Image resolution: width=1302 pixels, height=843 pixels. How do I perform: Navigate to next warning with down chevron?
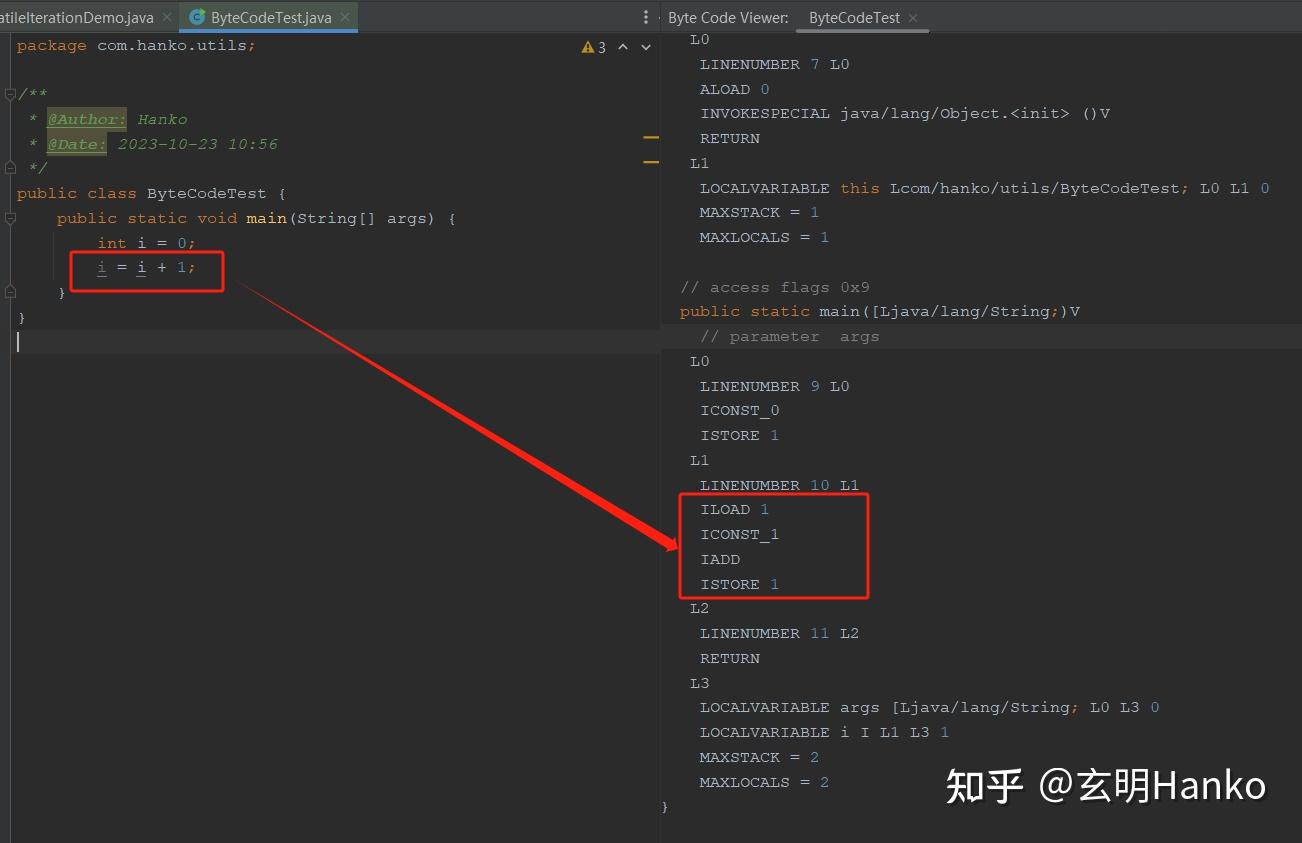(645, 46)
